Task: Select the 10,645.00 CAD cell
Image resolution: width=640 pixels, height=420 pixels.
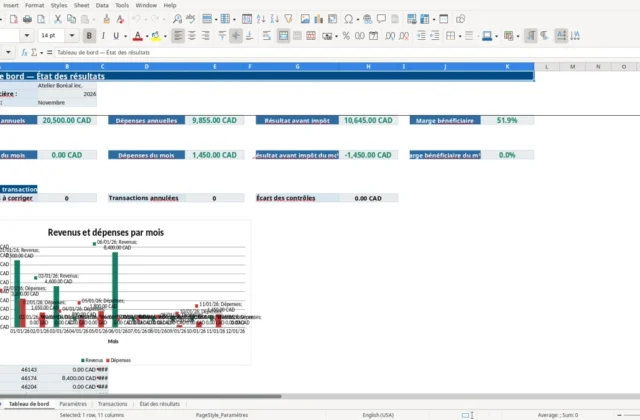Action: click(x=368, y=120)
